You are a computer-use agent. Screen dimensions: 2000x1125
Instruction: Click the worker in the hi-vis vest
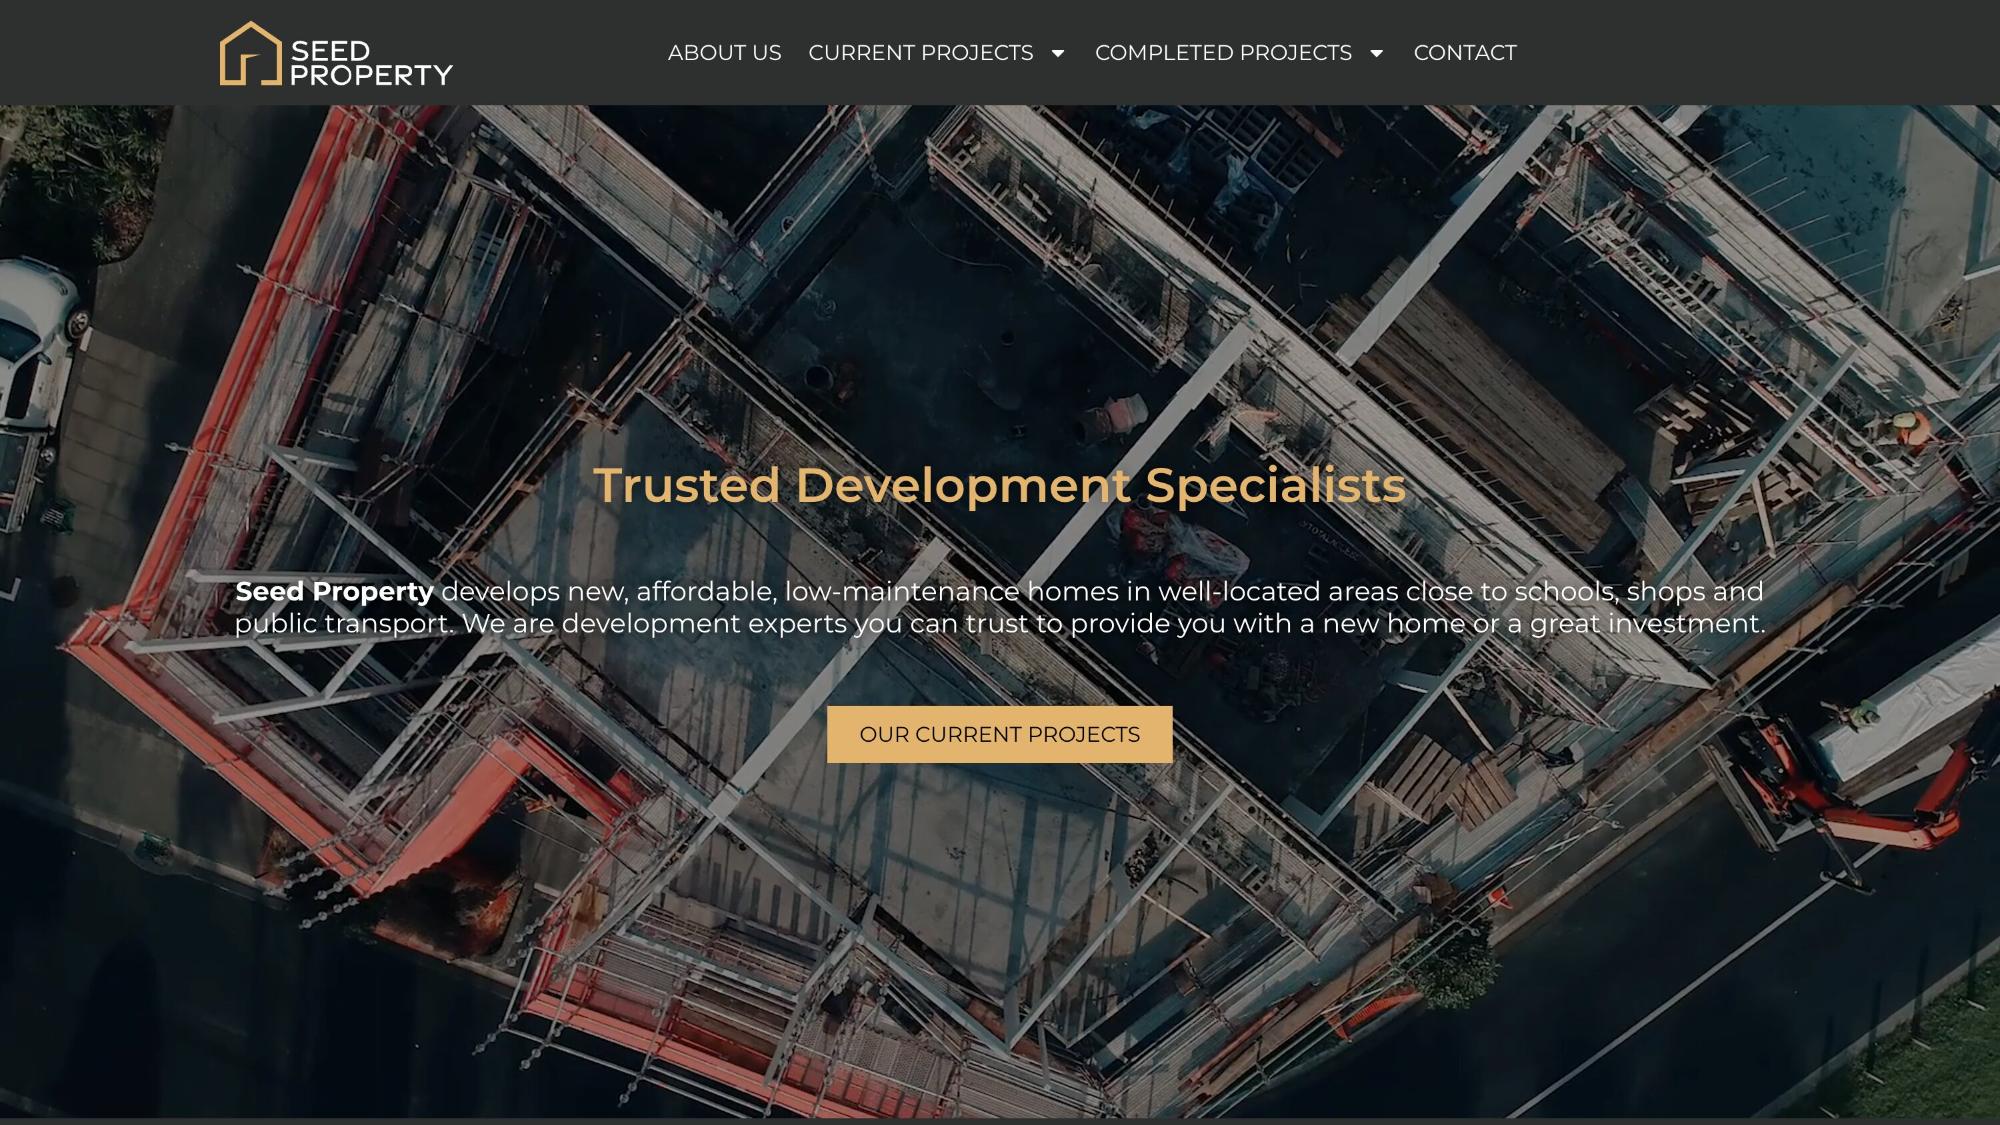coord(1908,430)
